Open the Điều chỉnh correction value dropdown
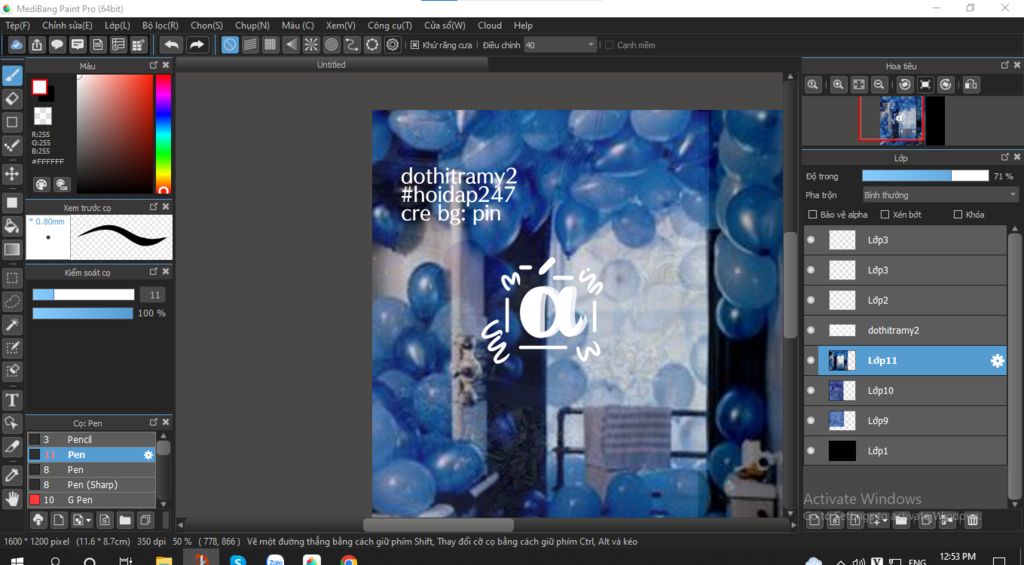Image resolution: width=1024 pixels, height=565 pixels. coord(560,45)
